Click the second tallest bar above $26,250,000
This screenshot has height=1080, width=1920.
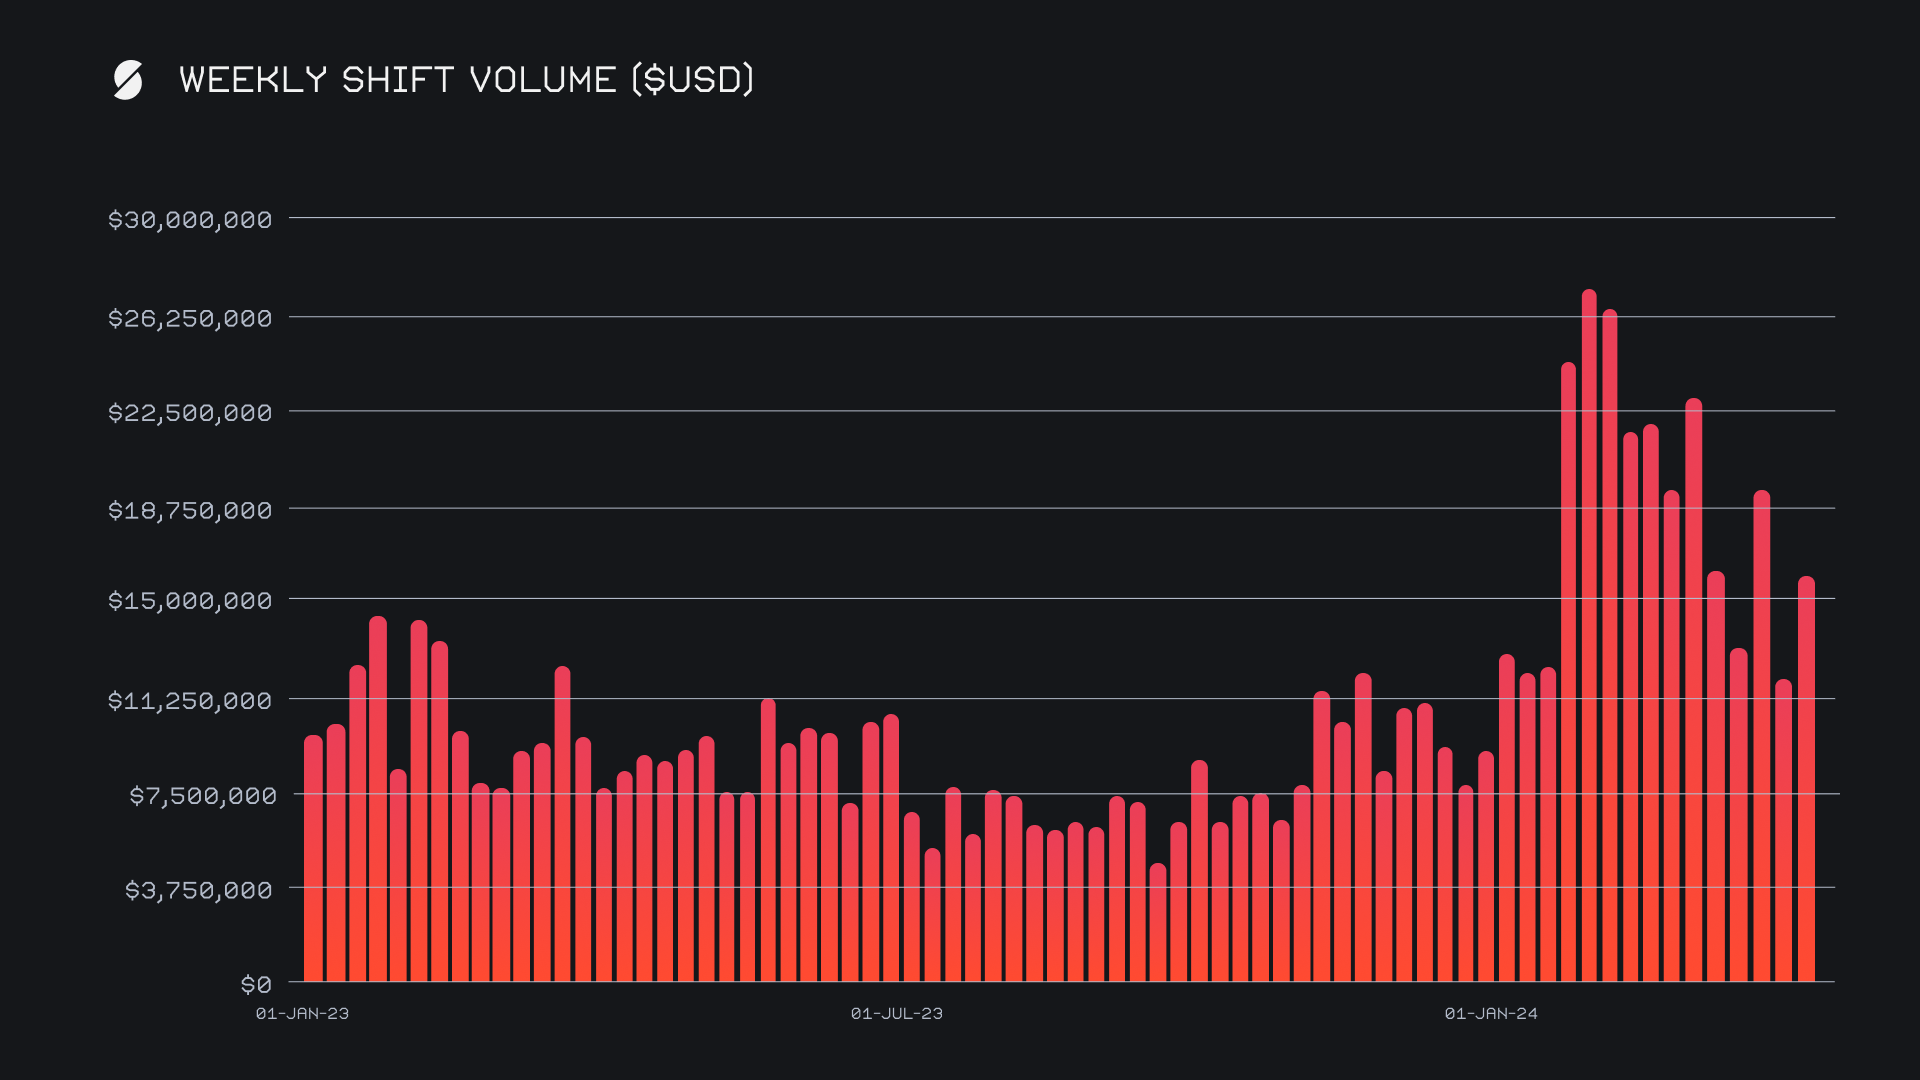pos(1610,650)
